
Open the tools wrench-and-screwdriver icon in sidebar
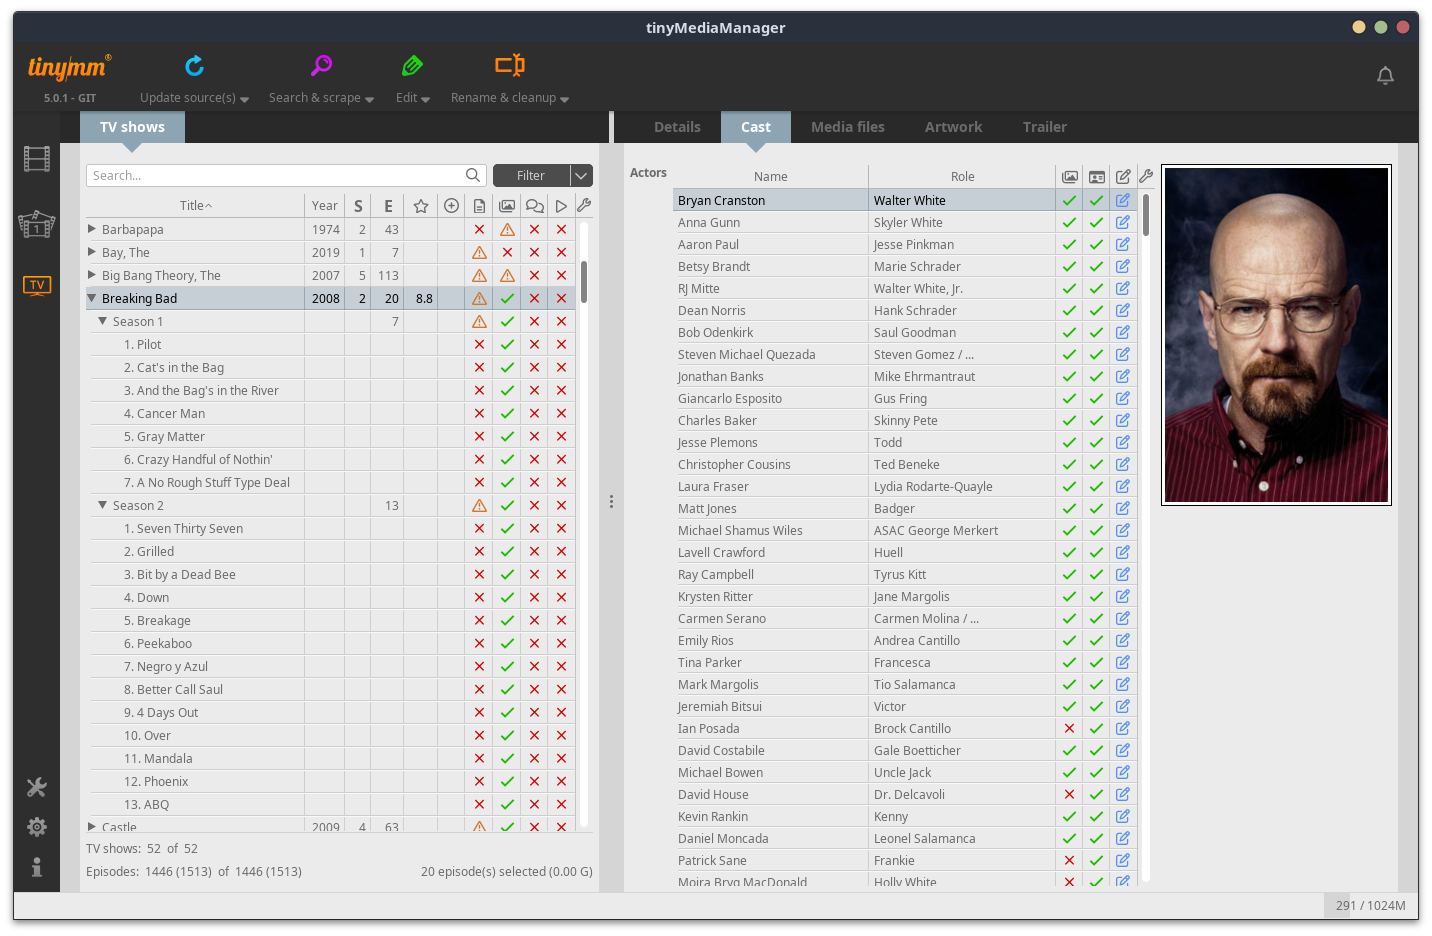click(x=37, y=788)
